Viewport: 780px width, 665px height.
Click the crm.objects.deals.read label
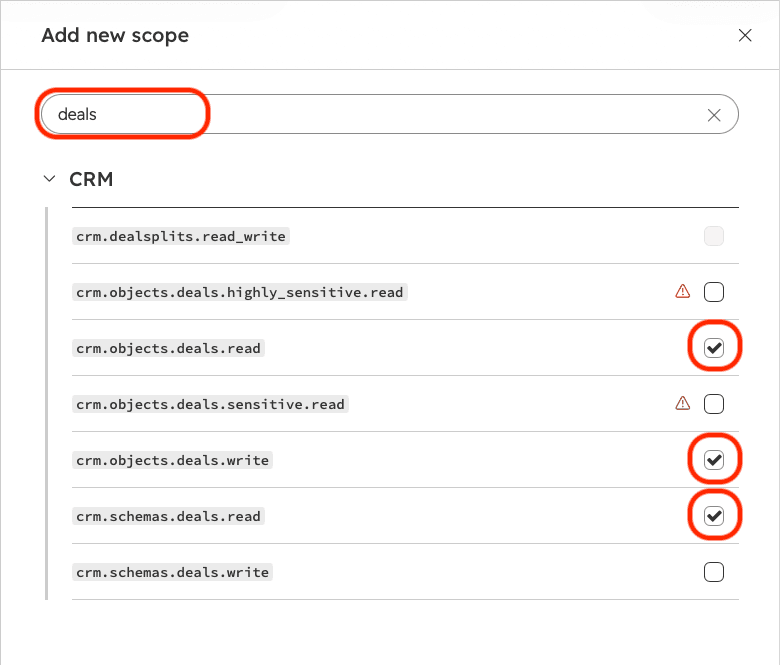point(168,348)
